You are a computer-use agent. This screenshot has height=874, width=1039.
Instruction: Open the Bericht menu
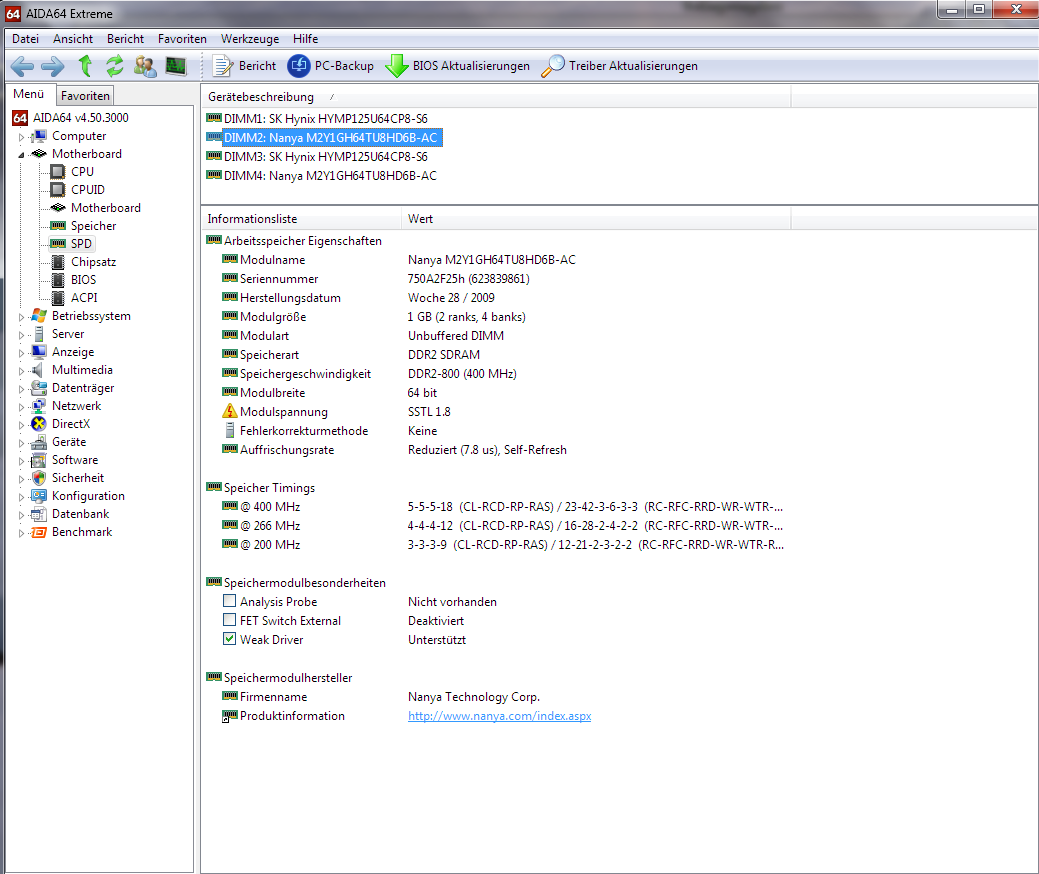[x=125, y=39]
